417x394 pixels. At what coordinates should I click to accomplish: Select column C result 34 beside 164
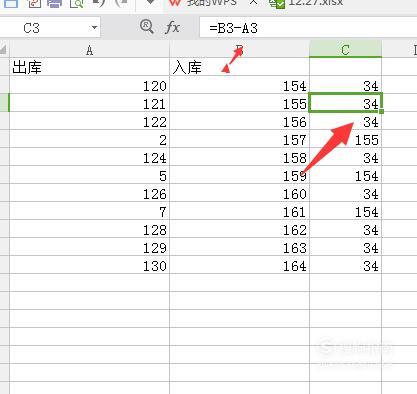pos(345,265)
